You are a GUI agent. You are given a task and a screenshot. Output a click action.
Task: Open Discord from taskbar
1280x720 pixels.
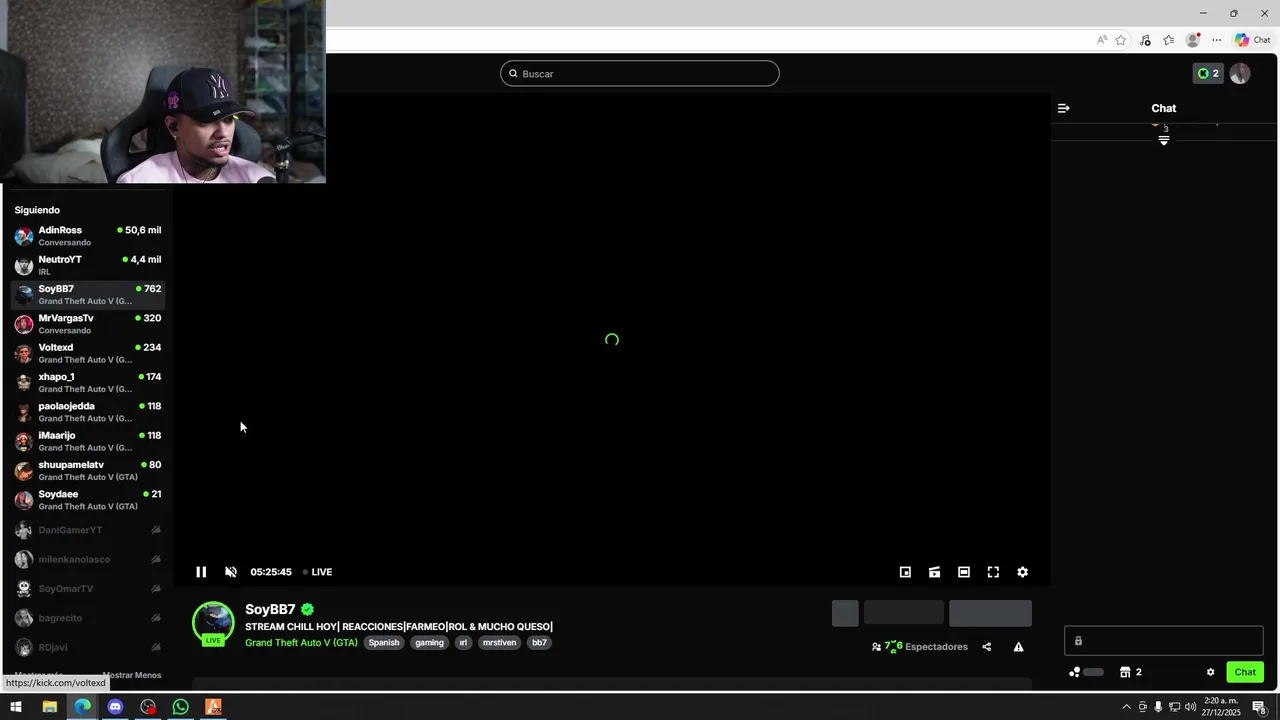(115, 707)
